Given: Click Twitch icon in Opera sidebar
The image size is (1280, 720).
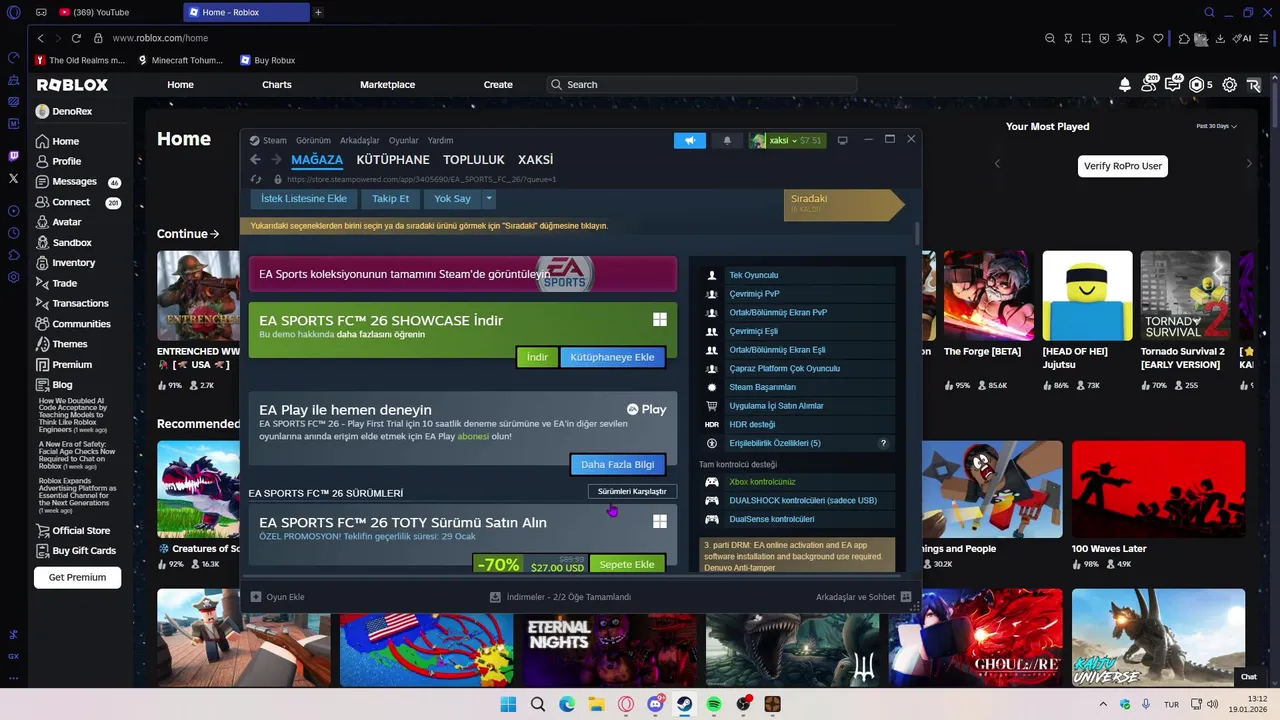Looking at the screenshot, I should [13, 156].
